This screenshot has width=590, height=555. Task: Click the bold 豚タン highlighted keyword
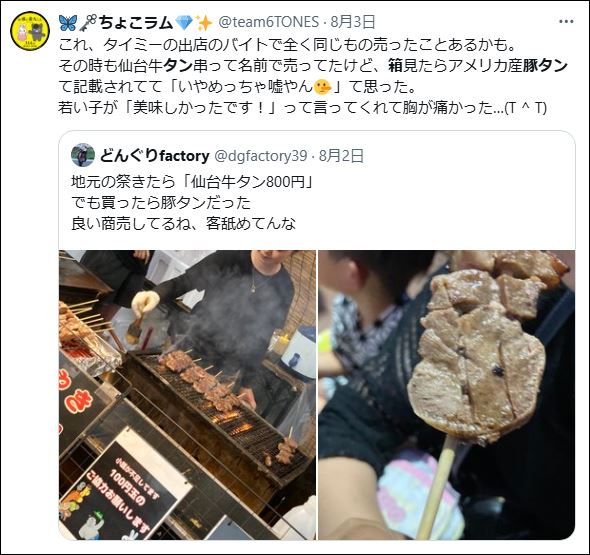point(544,65)
